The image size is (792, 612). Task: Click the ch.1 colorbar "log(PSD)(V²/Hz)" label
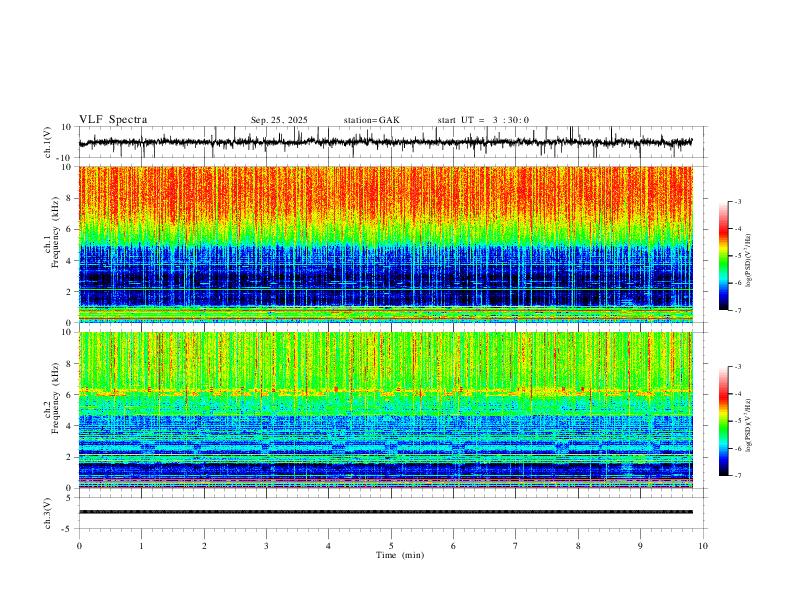pos(749,261)
